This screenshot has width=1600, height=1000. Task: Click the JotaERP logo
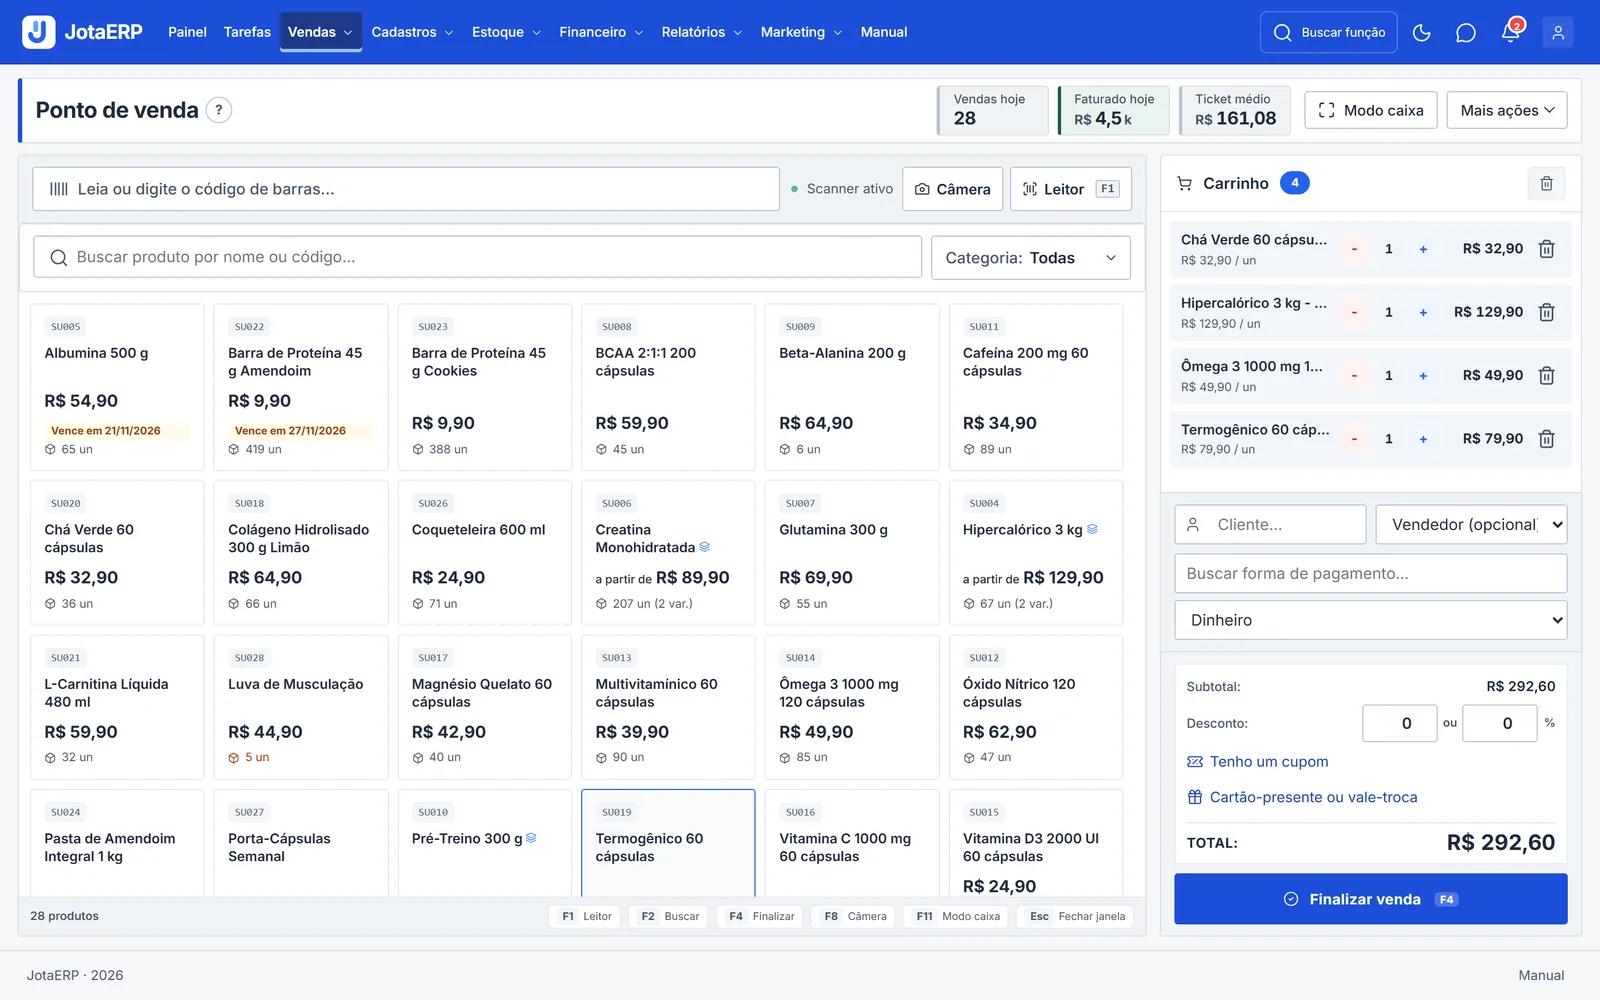click(x=83, y=32)
